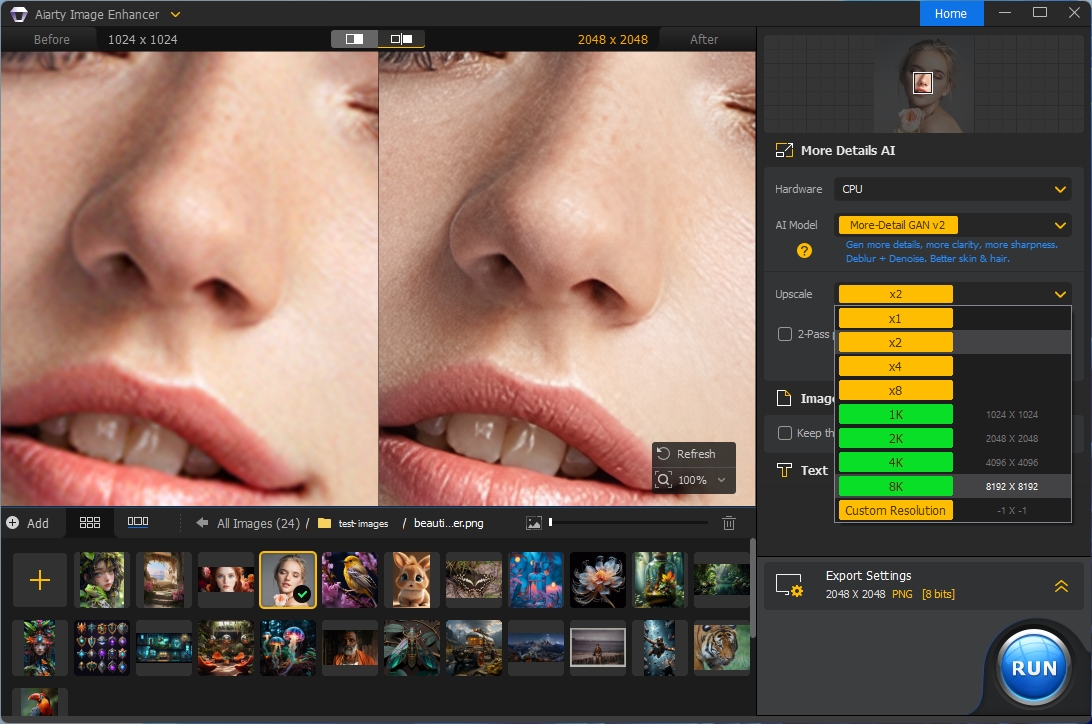Image resolution: width=1092 pixels, height=724 pixels.
Task: Click the back arrow before All Images
Action: click(x=202, y=523)
